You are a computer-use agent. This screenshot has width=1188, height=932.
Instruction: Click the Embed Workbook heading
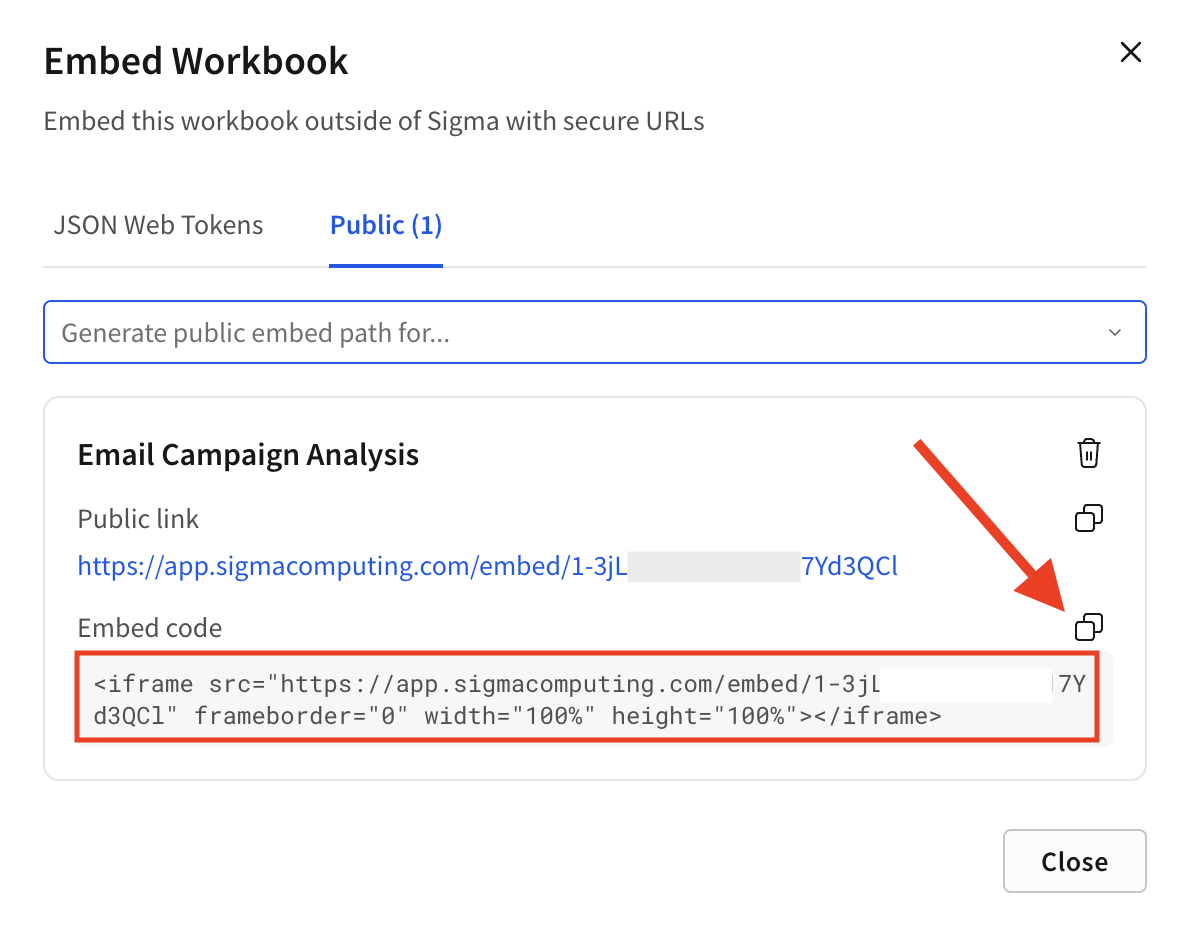pos(196,61)
